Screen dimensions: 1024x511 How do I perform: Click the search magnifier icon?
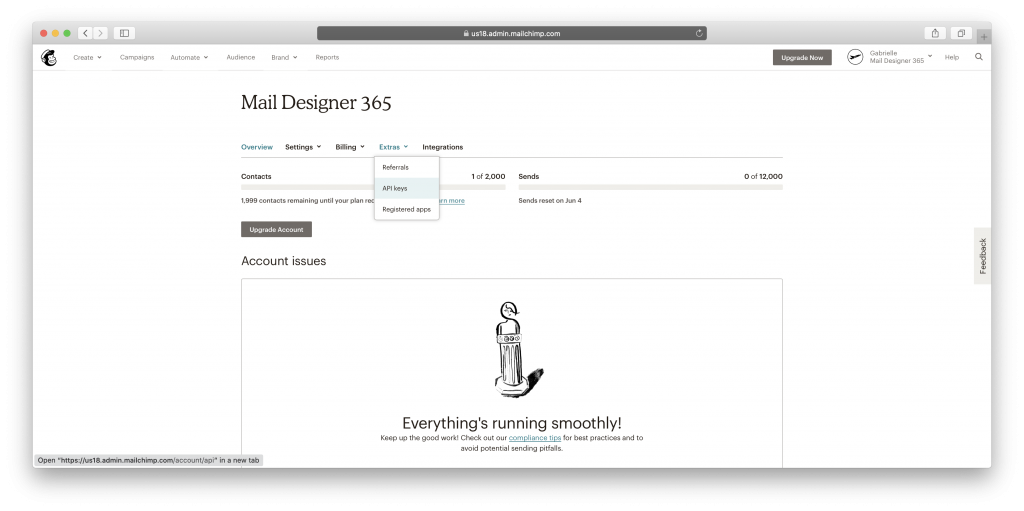(x=978, y=57)
